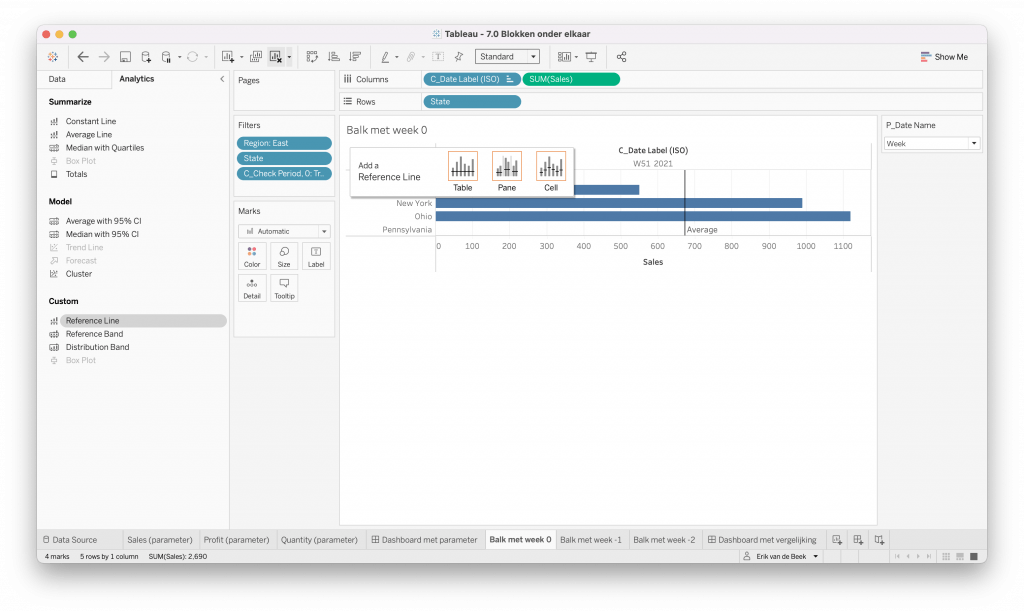
Task: Choose Cell scope for reference line
Action: pos(551,170)
